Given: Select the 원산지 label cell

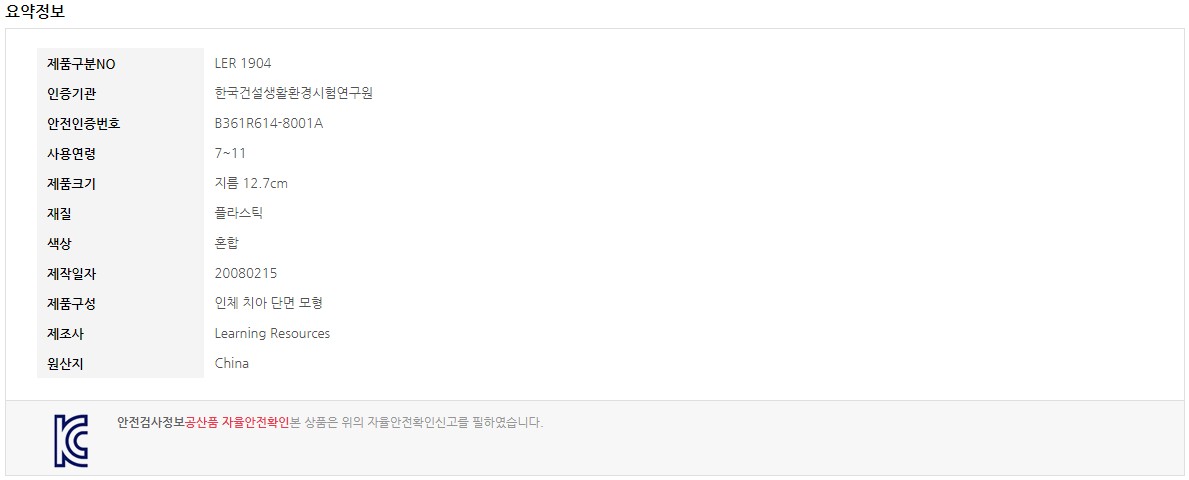Looking at the screenshot, I should 120,363.
